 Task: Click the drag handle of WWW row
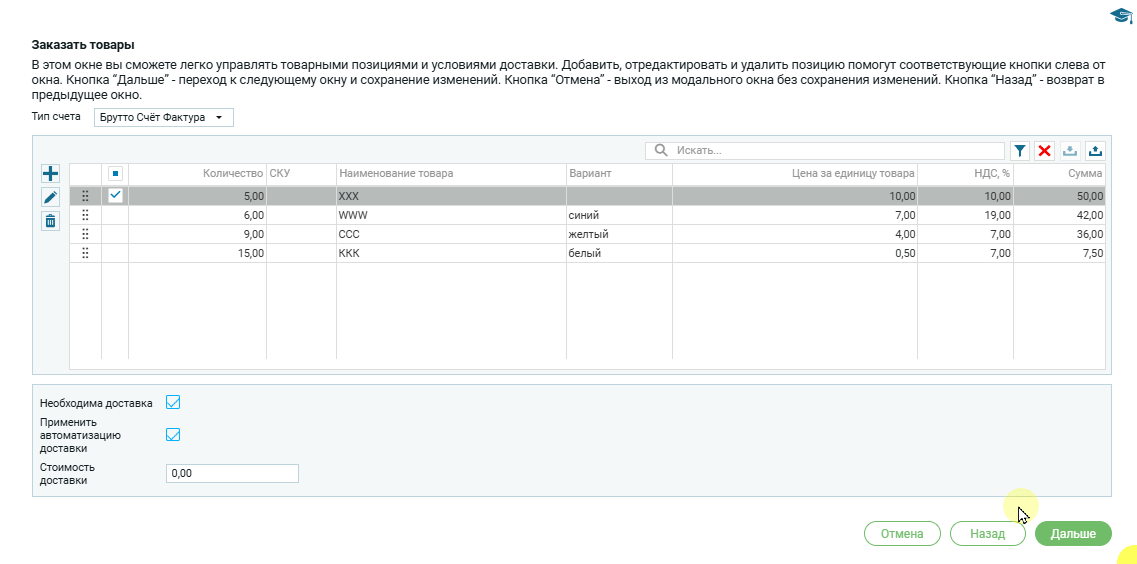click(x=85, y=215)
